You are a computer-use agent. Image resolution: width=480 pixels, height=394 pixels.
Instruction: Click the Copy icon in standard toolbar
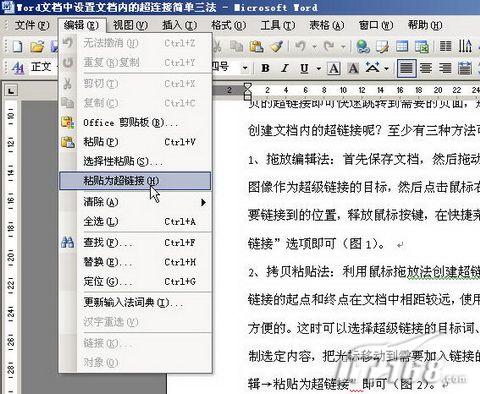click(x=236, y=46)
